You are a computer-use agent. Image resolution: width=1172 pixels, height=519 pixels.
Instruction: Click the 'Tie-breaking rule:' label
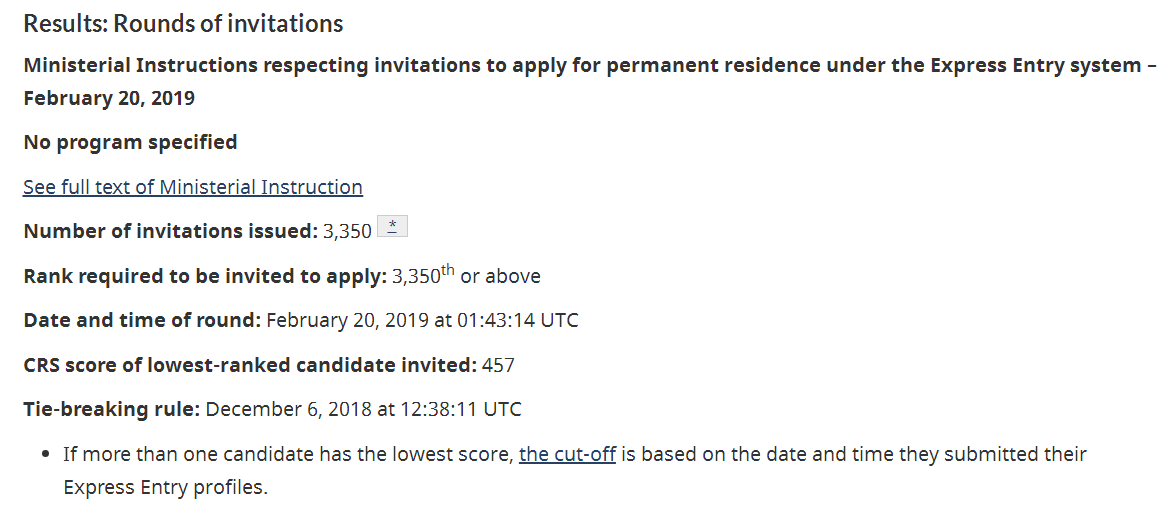coord(112,409)
